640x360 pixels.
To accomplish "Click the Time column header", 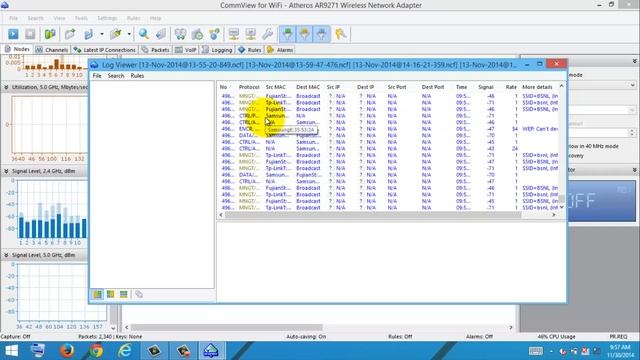I will coord(462,87).
